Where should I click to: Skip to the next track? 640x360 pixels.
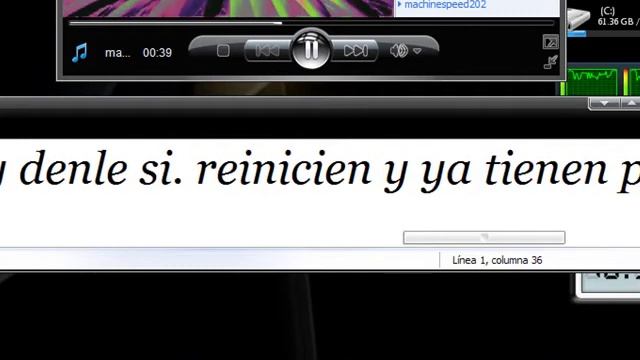(x=355, y=51)
